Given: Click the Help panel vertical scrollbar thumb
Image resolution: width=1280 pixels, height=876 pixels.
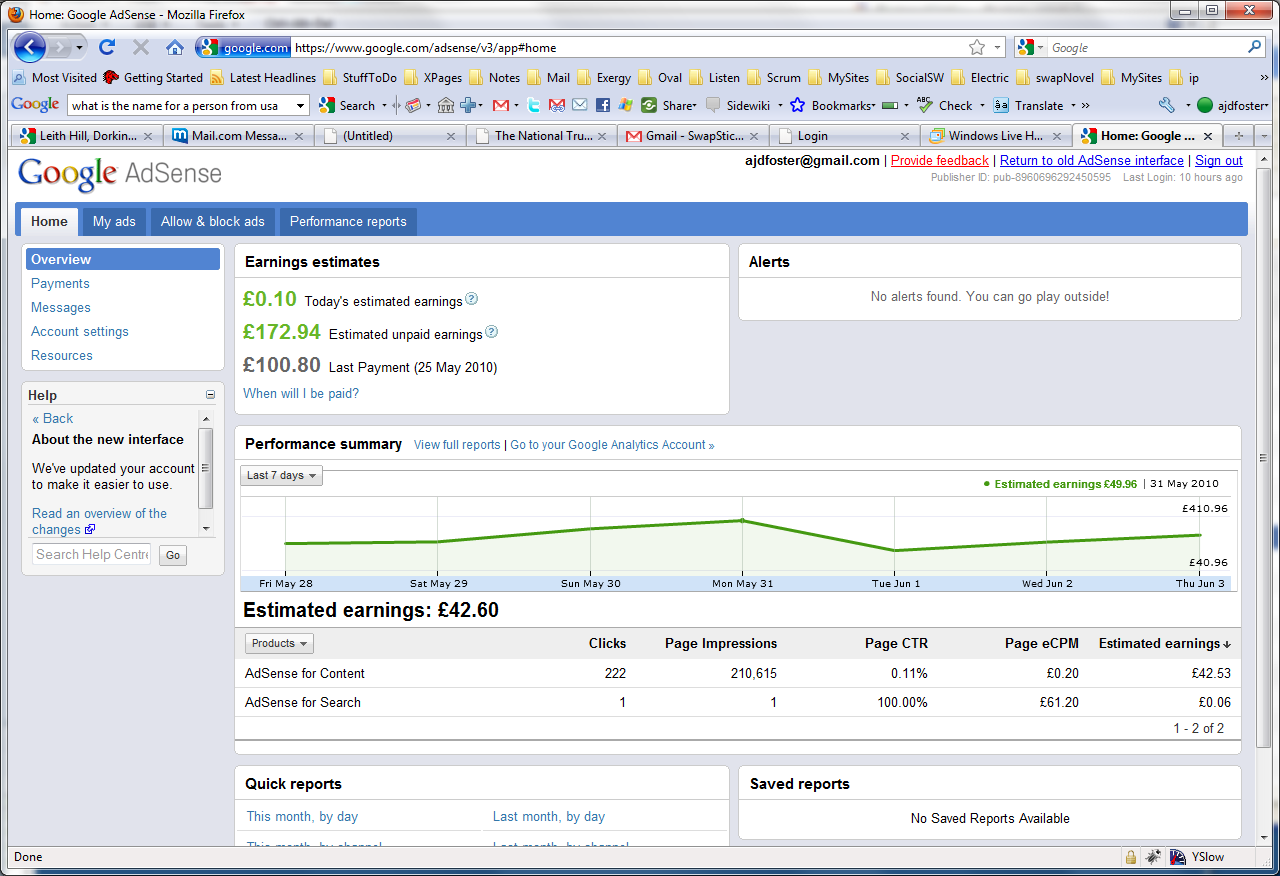Looking at the screenshot, I should click(x=206, y=467).
